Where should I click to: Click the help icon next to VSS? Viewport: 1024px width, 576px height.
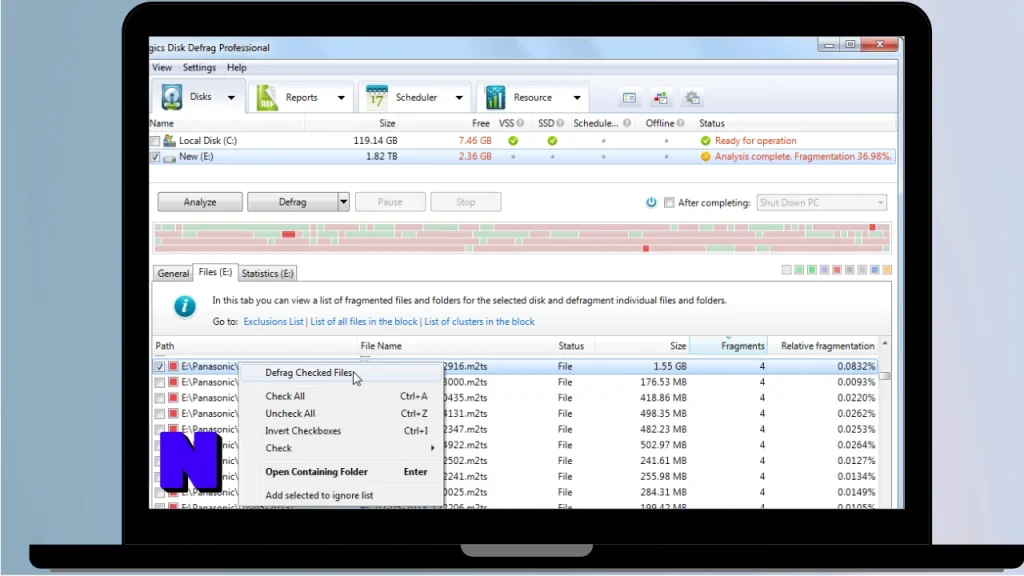pos(520,123)
